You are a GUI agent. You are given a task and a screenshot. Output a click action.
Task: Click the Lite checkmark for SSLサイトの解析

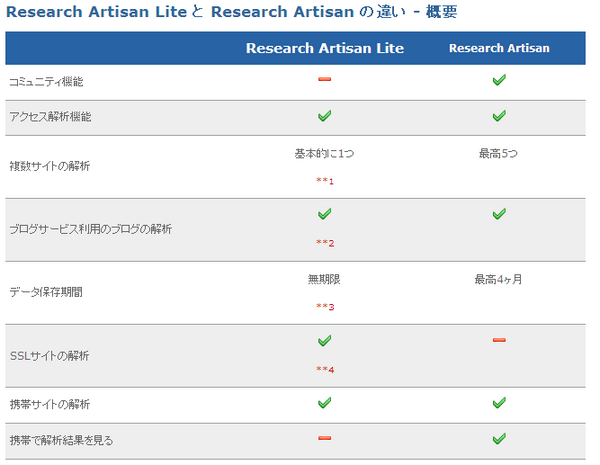tap(324, 340)
